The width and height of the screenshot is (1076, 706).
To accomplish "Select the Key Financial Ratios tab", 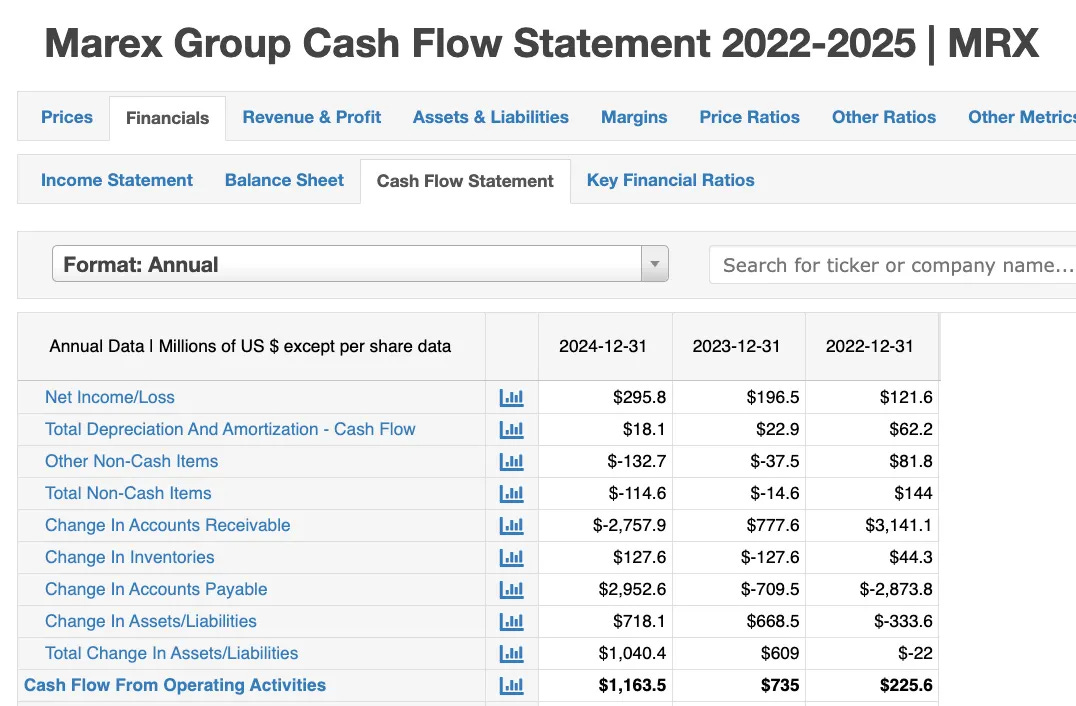I will [670, 180].
